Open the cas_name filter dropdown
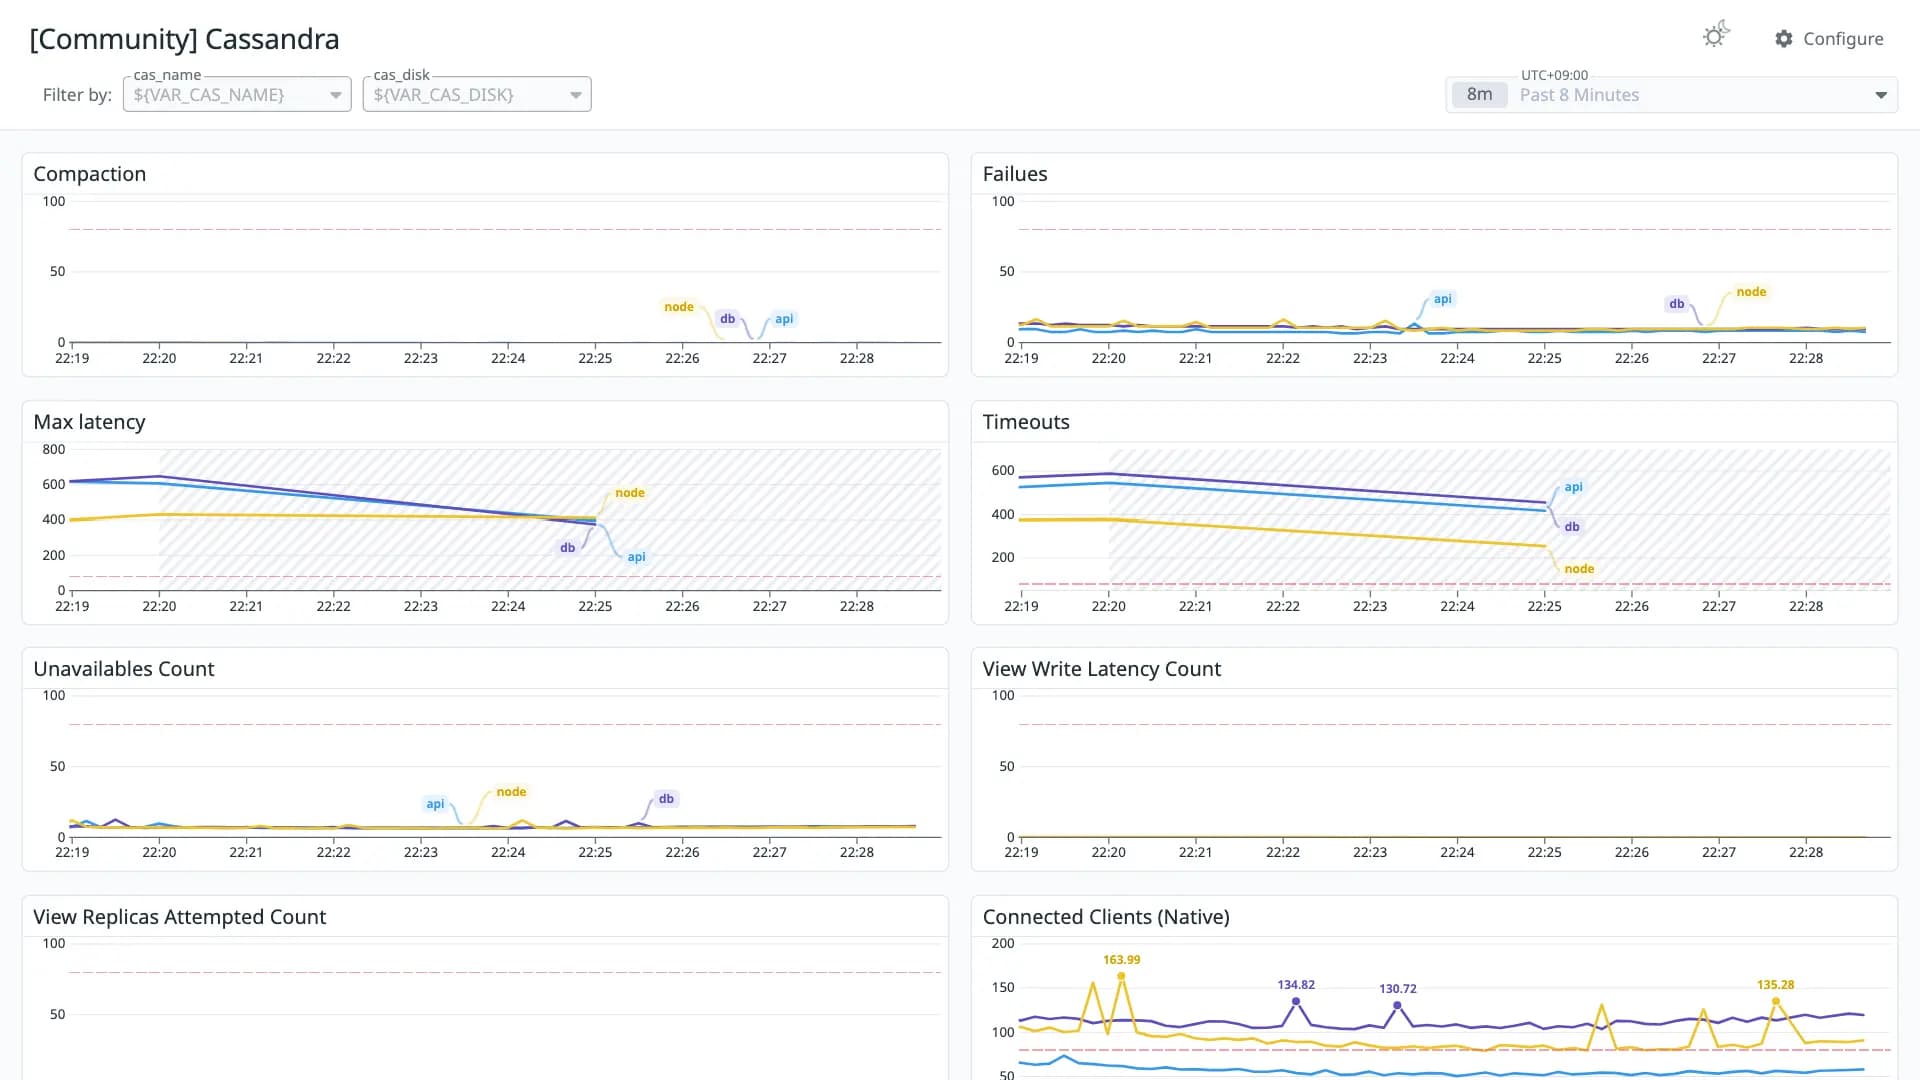 pos(237,94)
